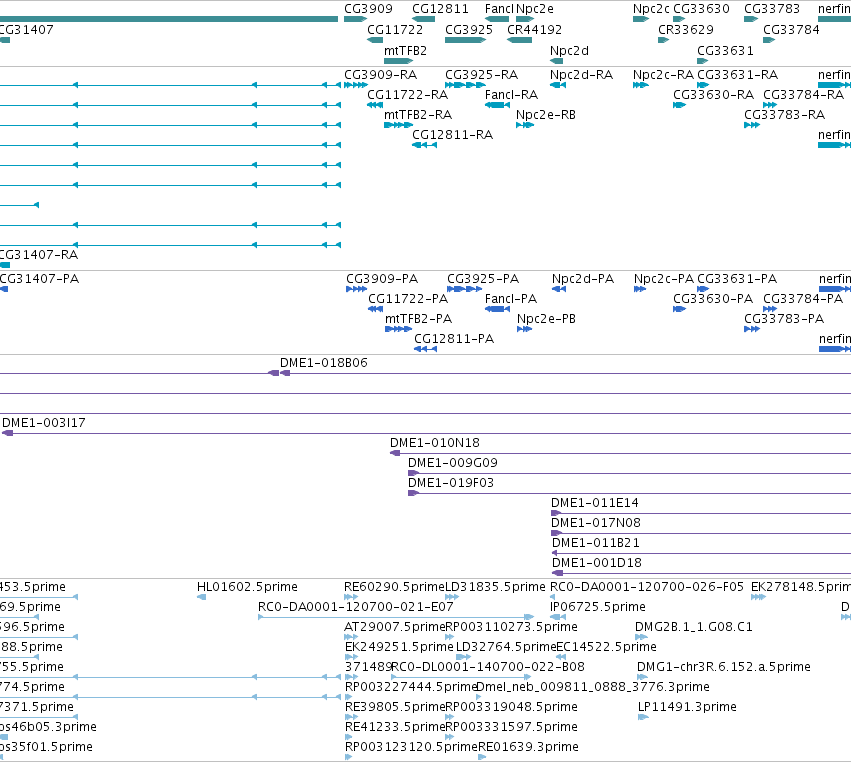The width and height of the screenshot is (851, 762).
Task: Select the CR33629 gene label
Action: [685, 30]
